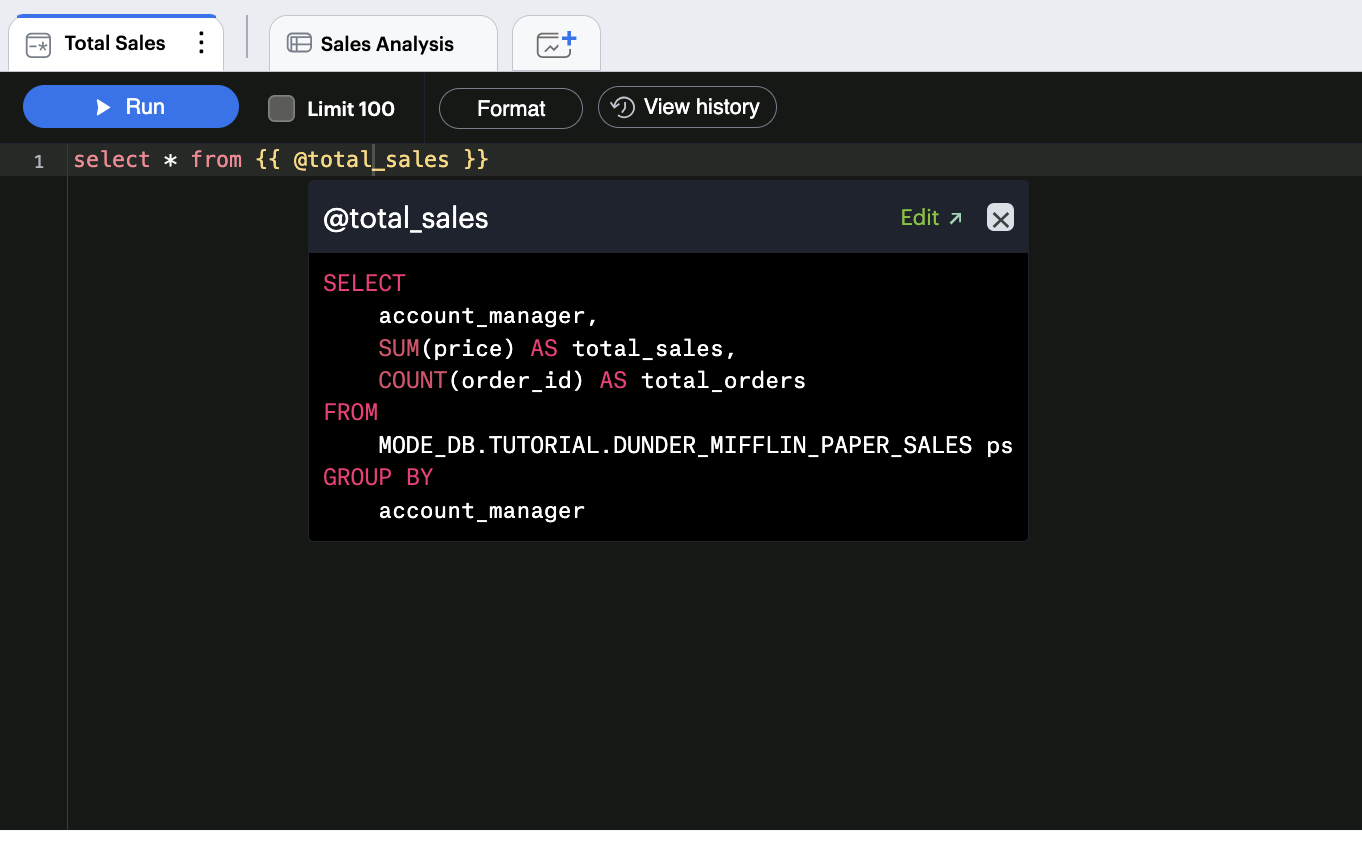Open the three-dot menu on Total Sales tab
The width and height of the screenshot is (1362, 842).
click(201, 43)
